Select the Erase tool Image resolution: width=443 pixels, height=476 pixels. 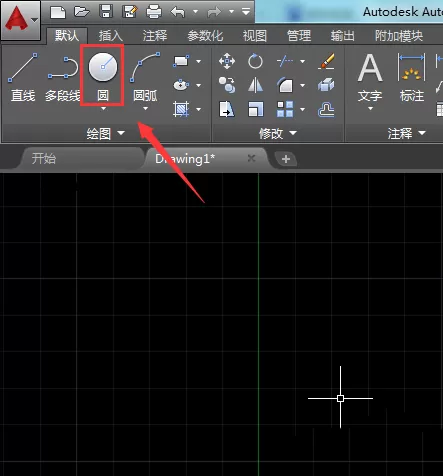[326, 61]
